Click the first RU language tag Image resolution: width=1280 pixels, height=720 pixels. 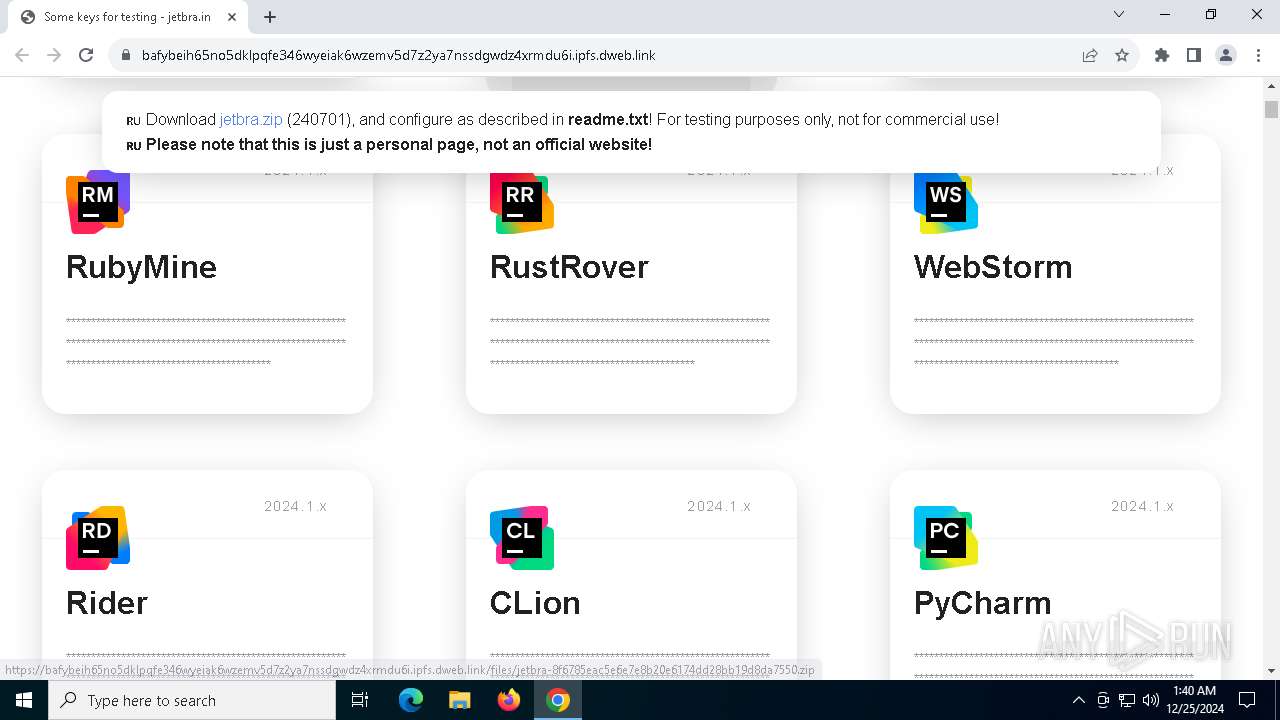[x=134, y=121]
